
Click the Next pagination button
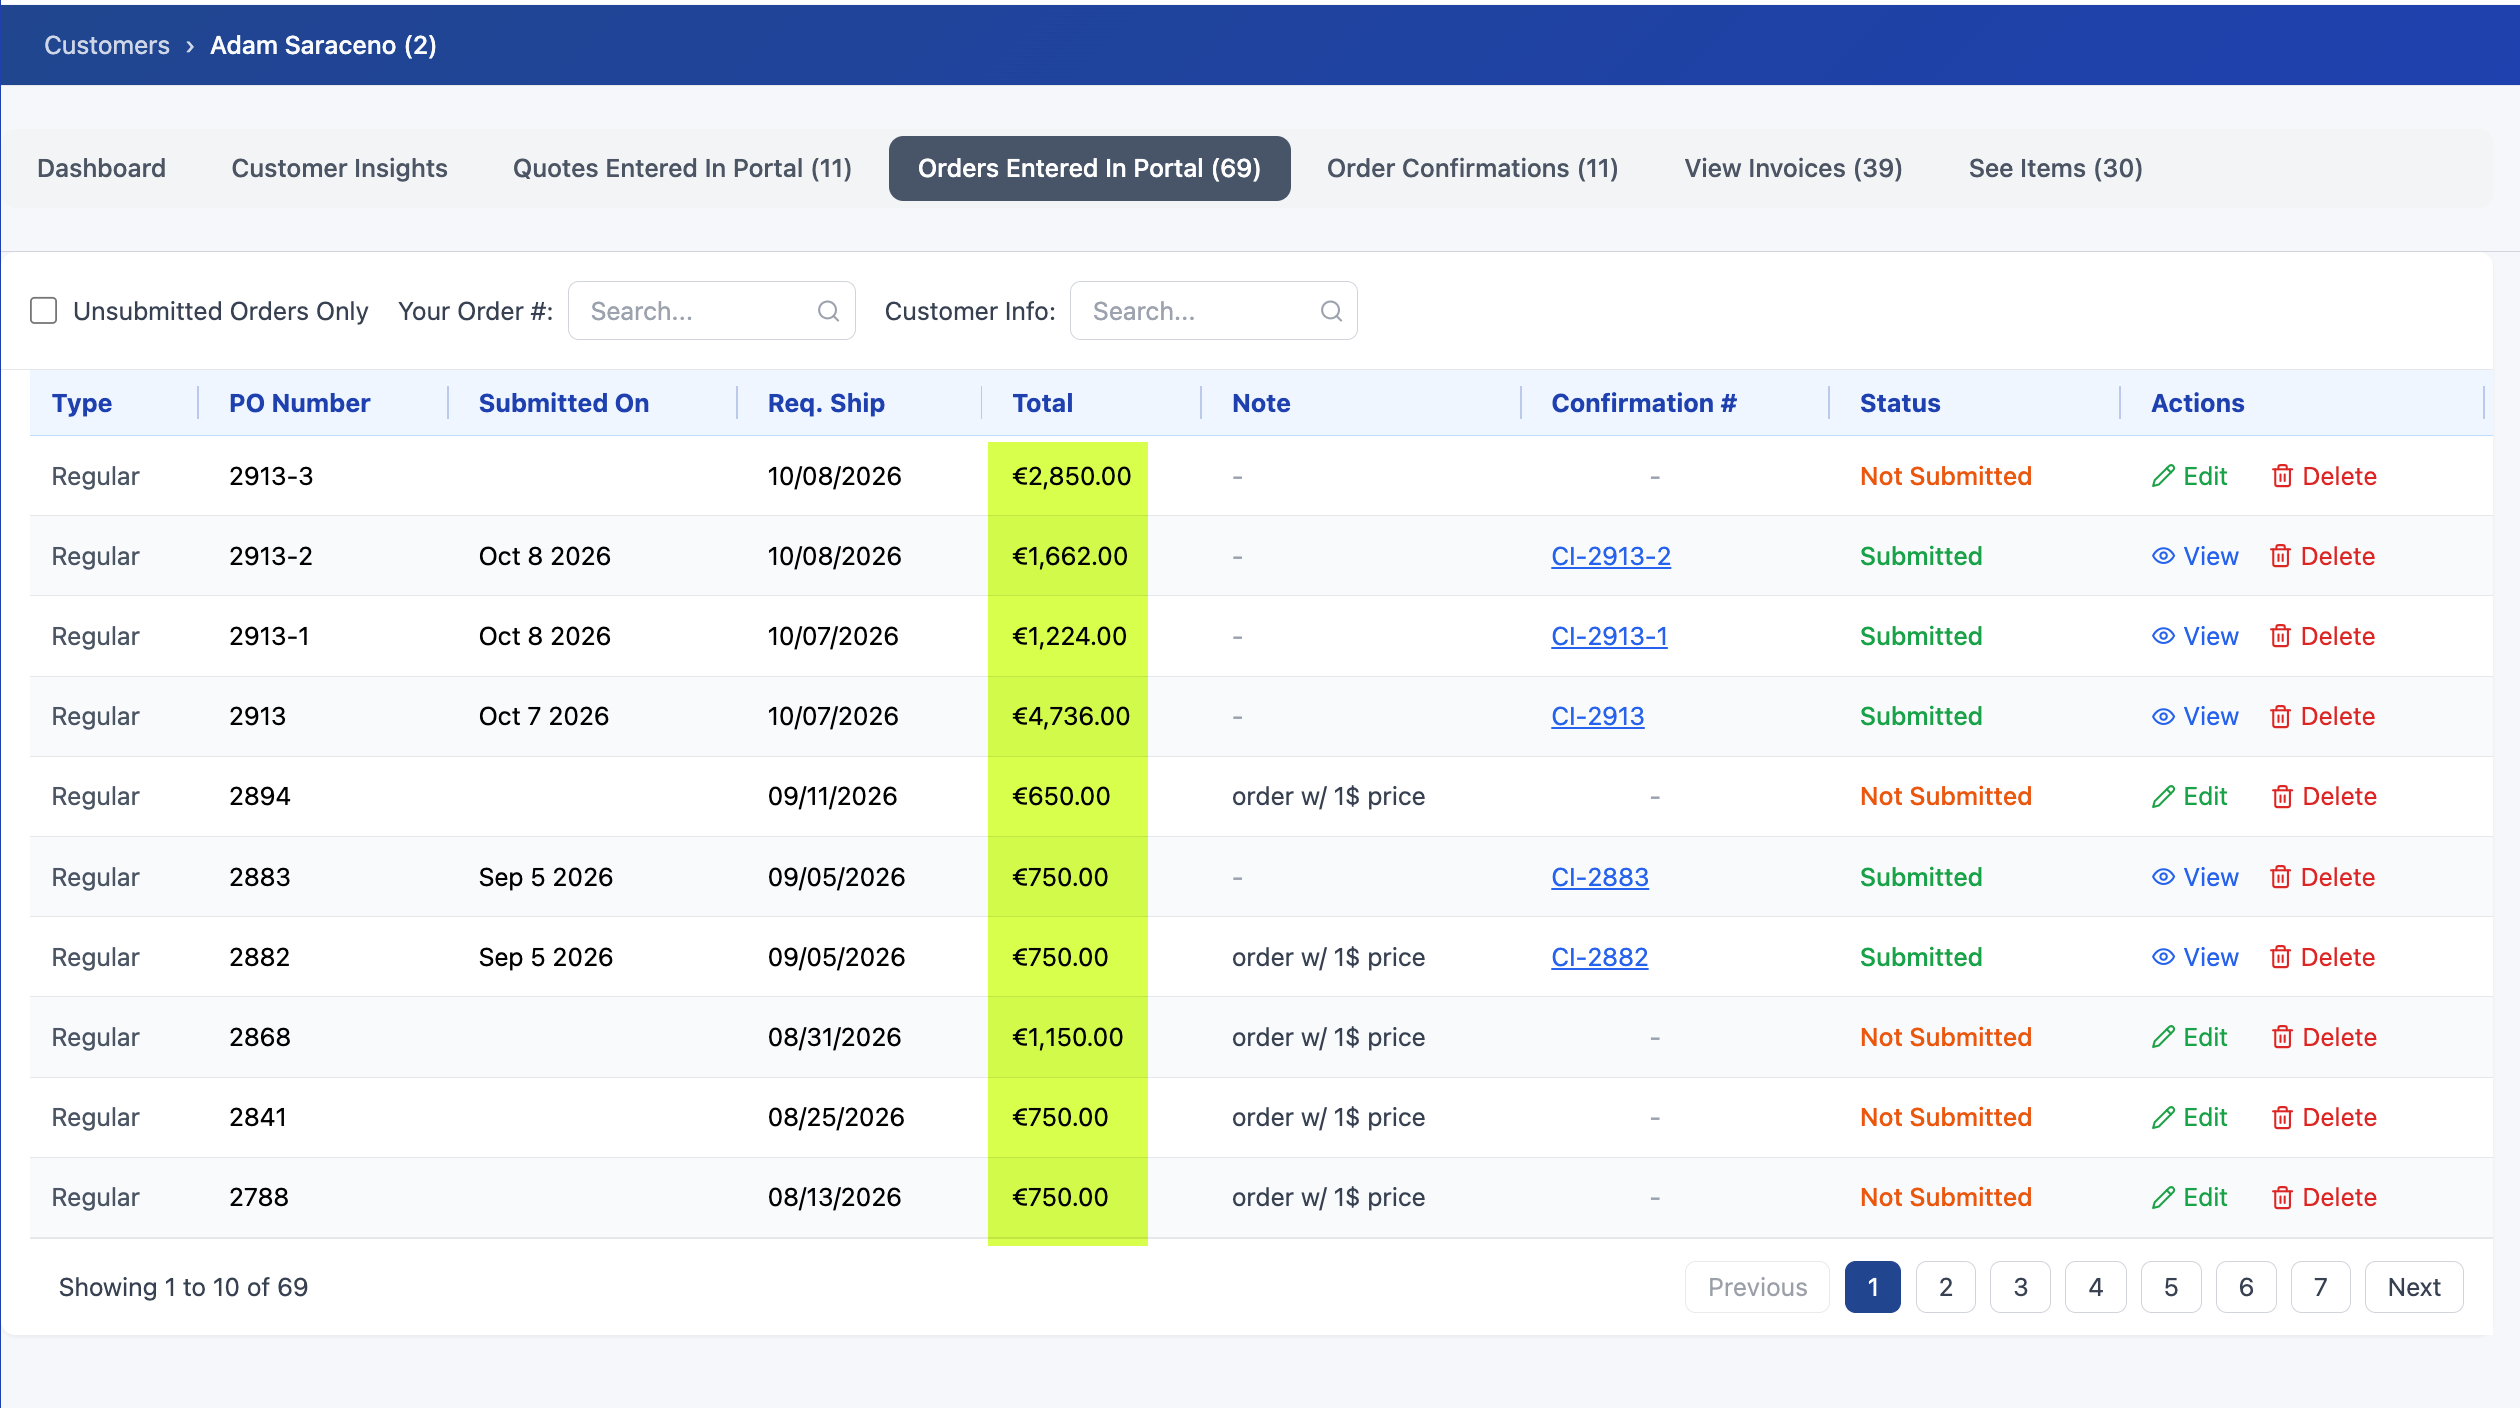pos(2413,1287)
